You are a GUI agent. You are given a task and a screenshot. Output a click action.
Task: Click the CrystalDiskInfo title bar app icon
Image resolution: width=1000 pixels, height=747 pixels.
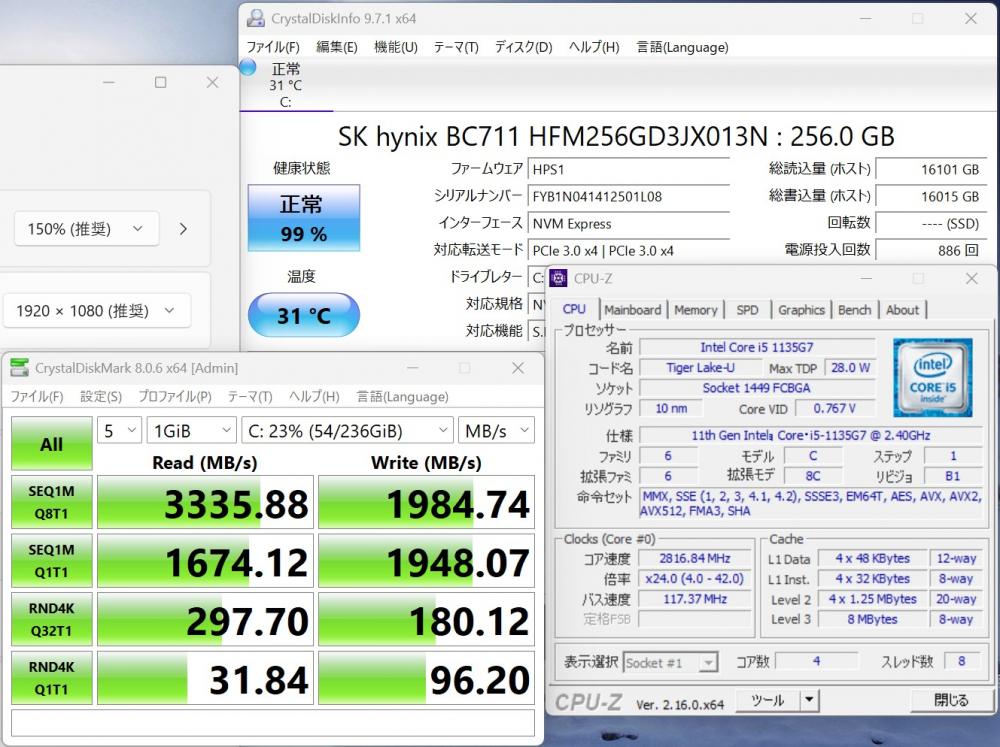click(x=256, y=18)
